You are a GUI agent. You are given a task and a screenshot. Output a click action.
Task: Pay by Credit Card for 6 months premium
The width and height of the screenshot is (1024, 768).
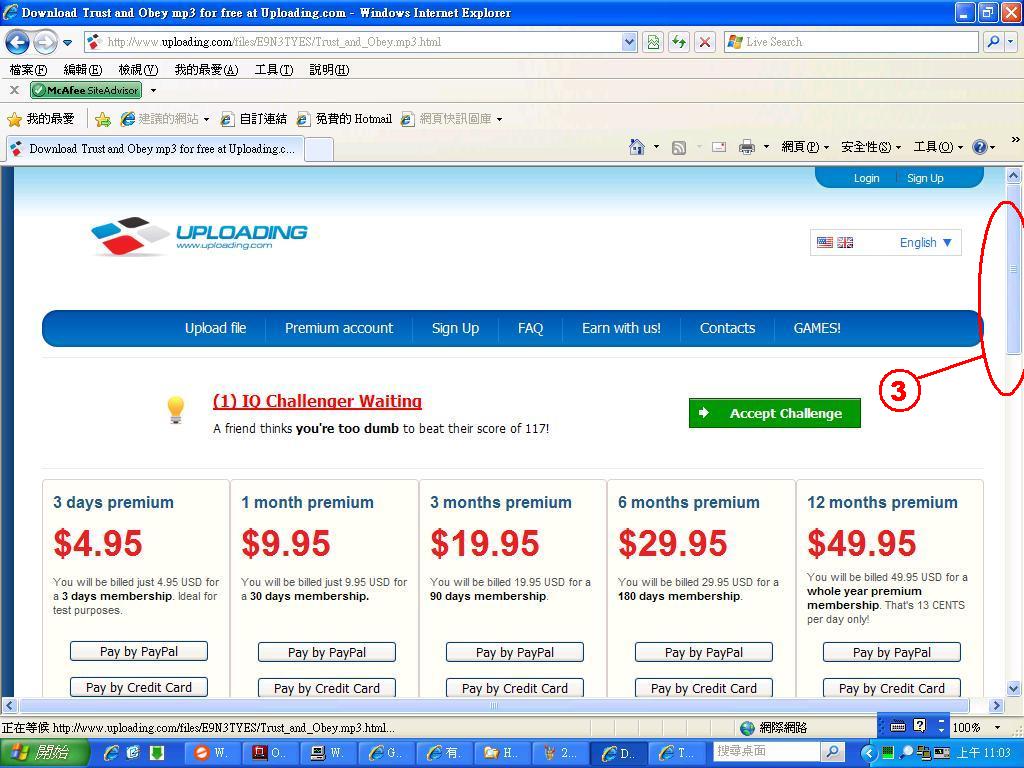point(703,688)
